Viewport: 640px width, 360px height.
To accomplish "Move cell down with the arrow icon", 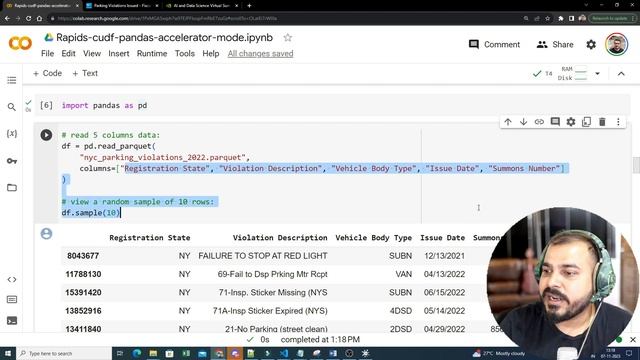I will coord(523,122).
